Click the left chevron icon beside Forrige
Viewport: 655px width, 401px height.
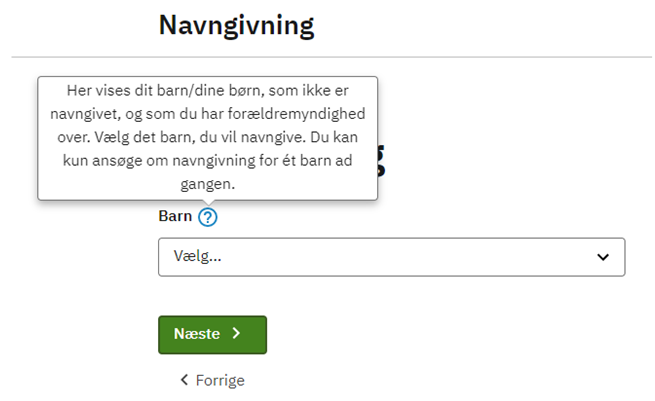(184, 380)
